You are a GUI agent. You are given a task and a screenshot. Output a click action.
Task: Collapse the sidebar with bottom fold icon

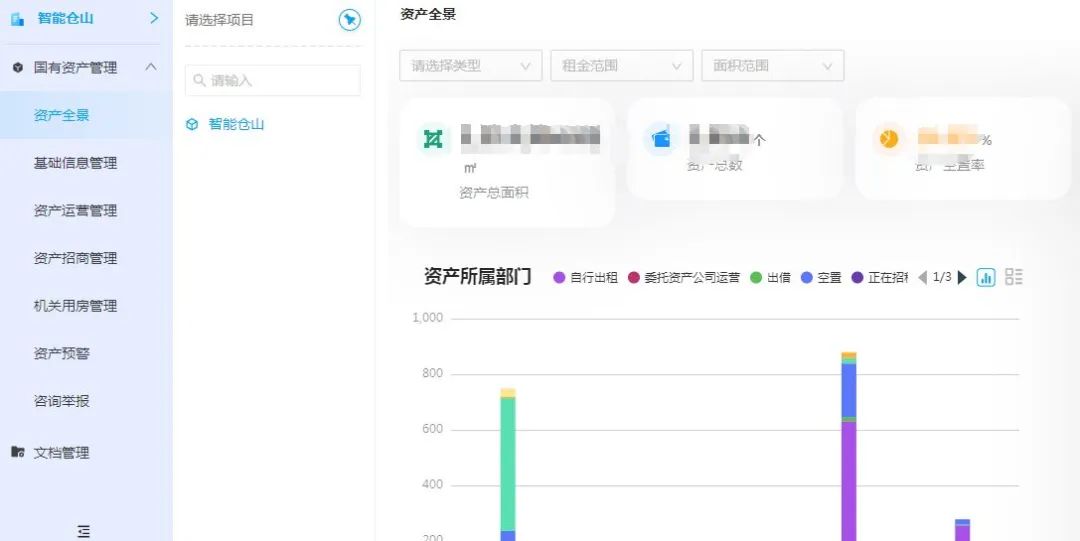pos(83,531)
